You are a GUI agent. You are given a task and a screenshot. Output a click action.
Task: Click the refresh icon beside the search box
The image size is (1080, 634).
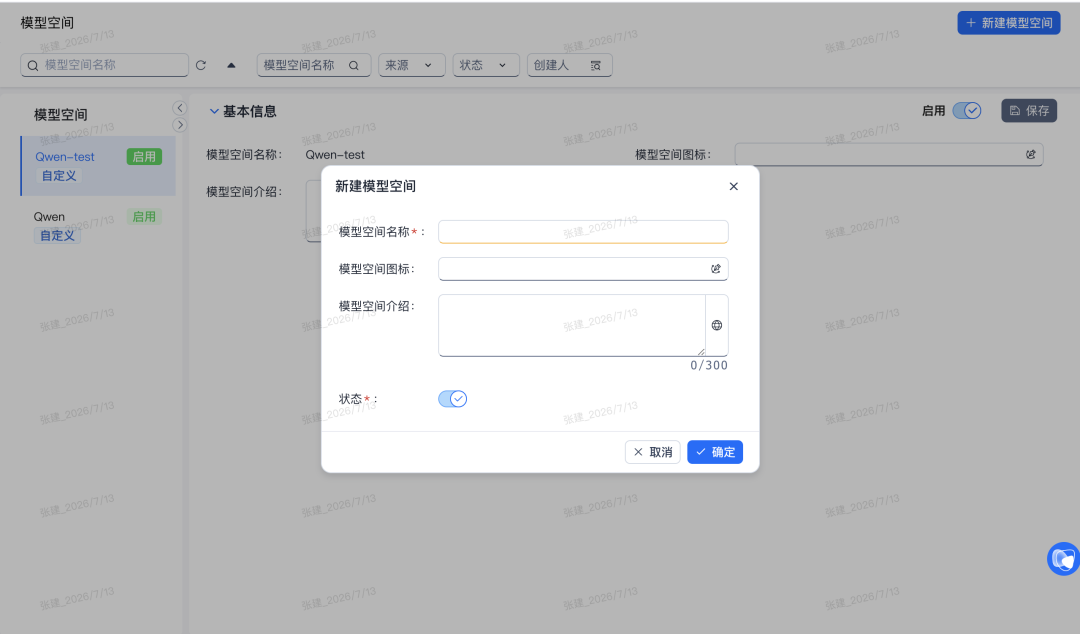tap(200, 65)
